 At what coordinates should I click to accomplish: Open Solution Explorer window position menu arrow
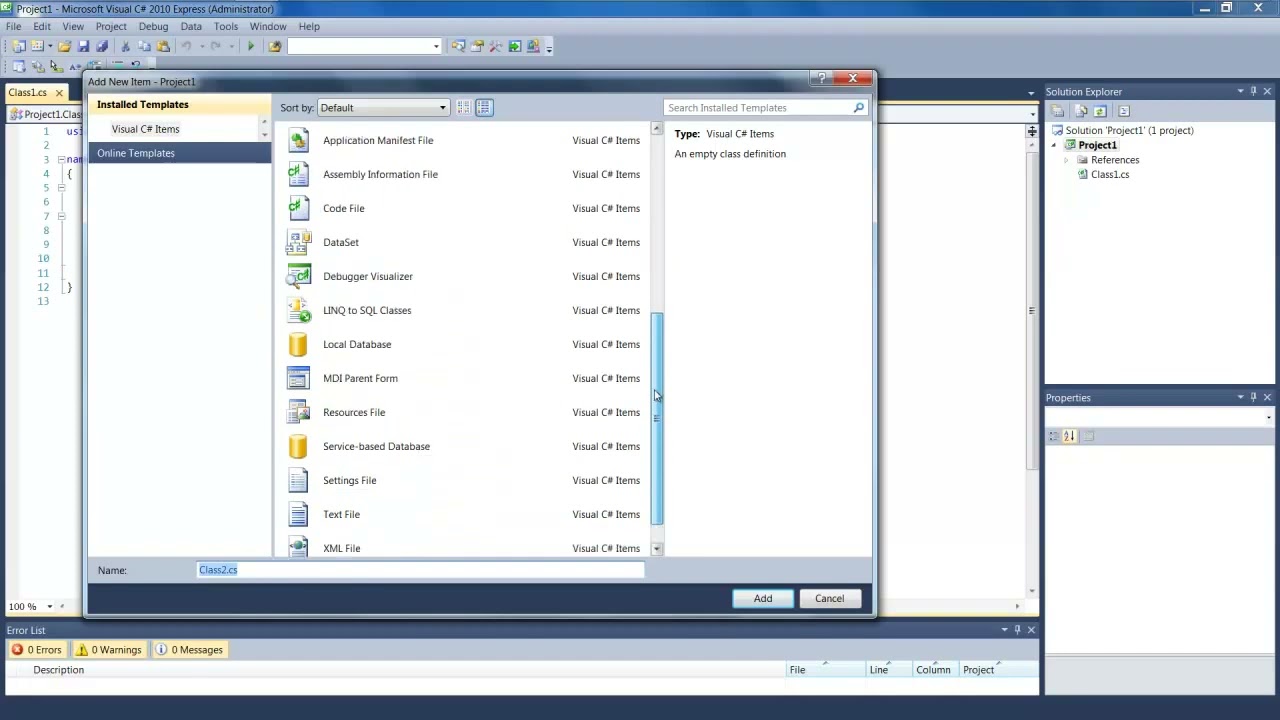coord(1240,91)
